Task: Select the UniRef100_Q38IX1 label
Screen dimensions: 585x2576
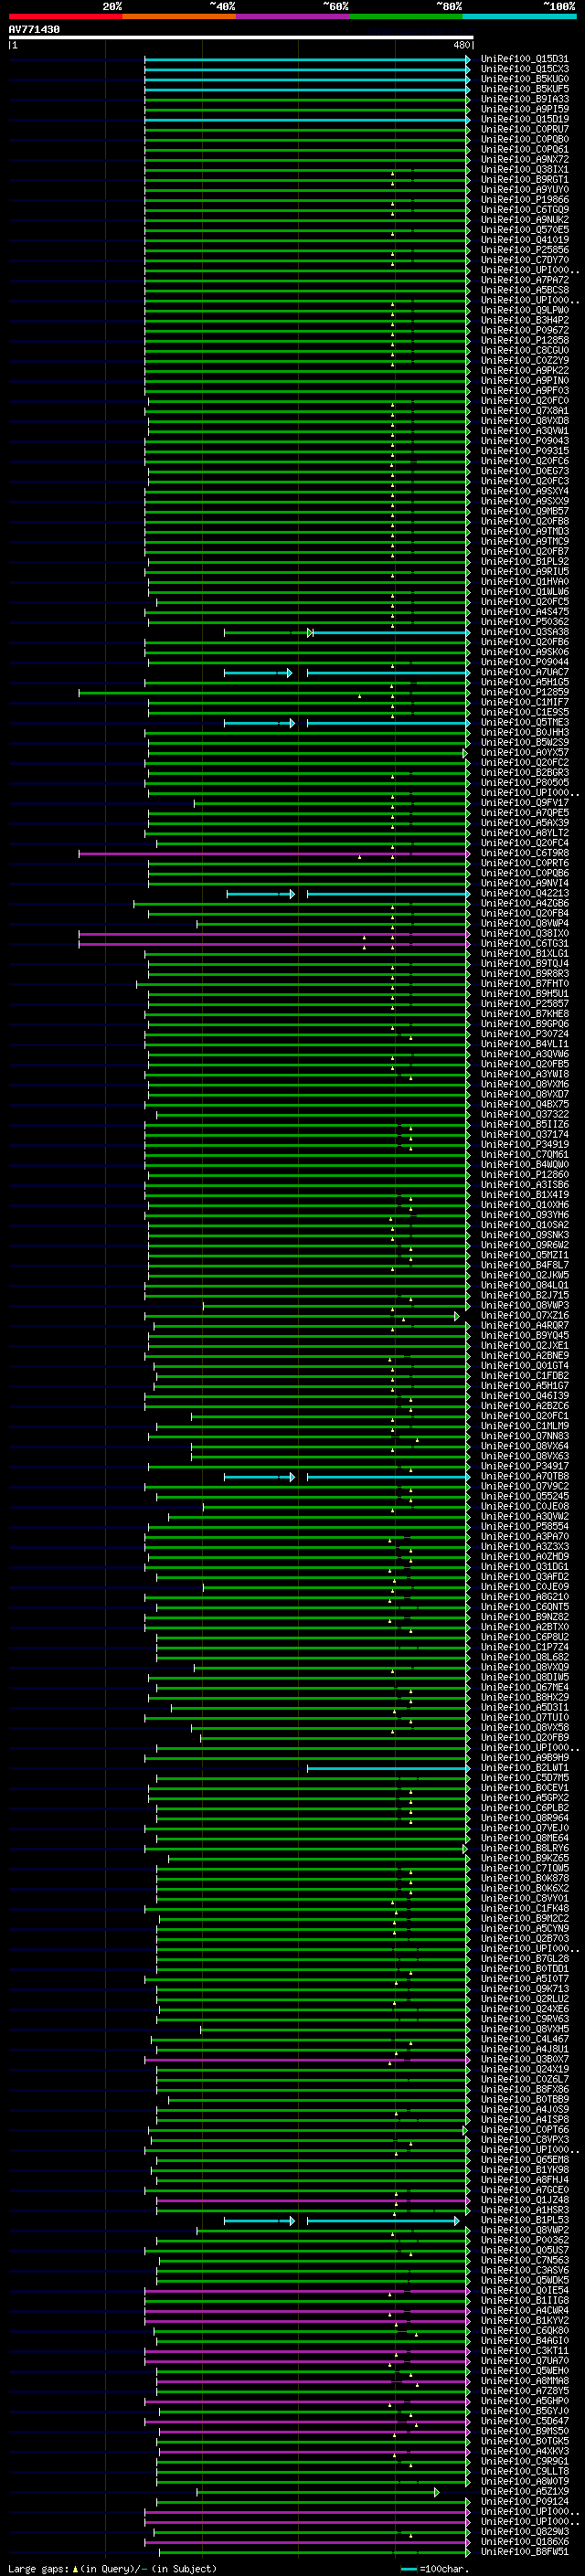Action: [x=524, y=169]
